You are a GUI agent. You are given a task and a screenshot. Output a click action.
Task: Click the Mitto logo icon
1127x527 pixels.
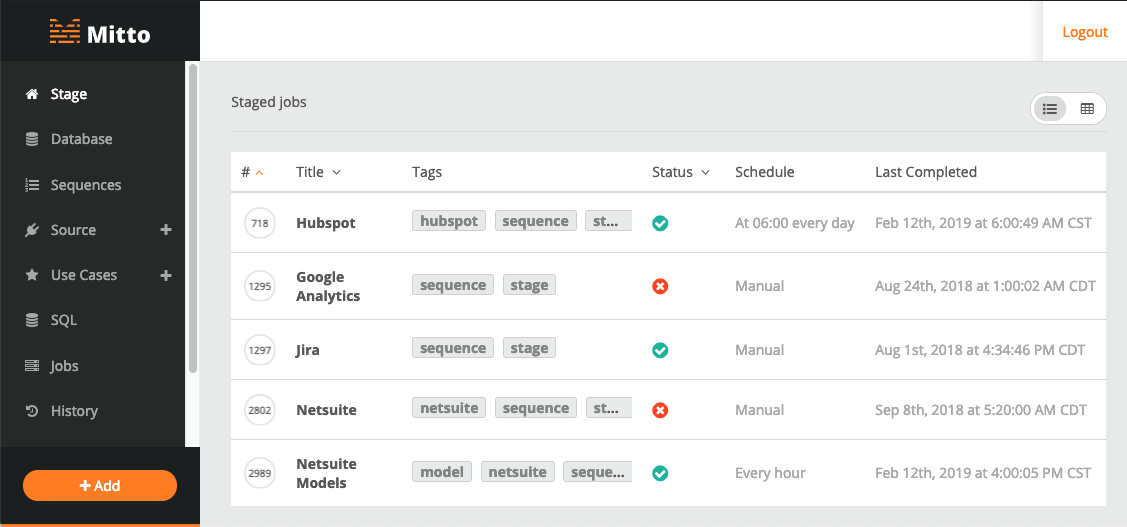click(65, 33)
